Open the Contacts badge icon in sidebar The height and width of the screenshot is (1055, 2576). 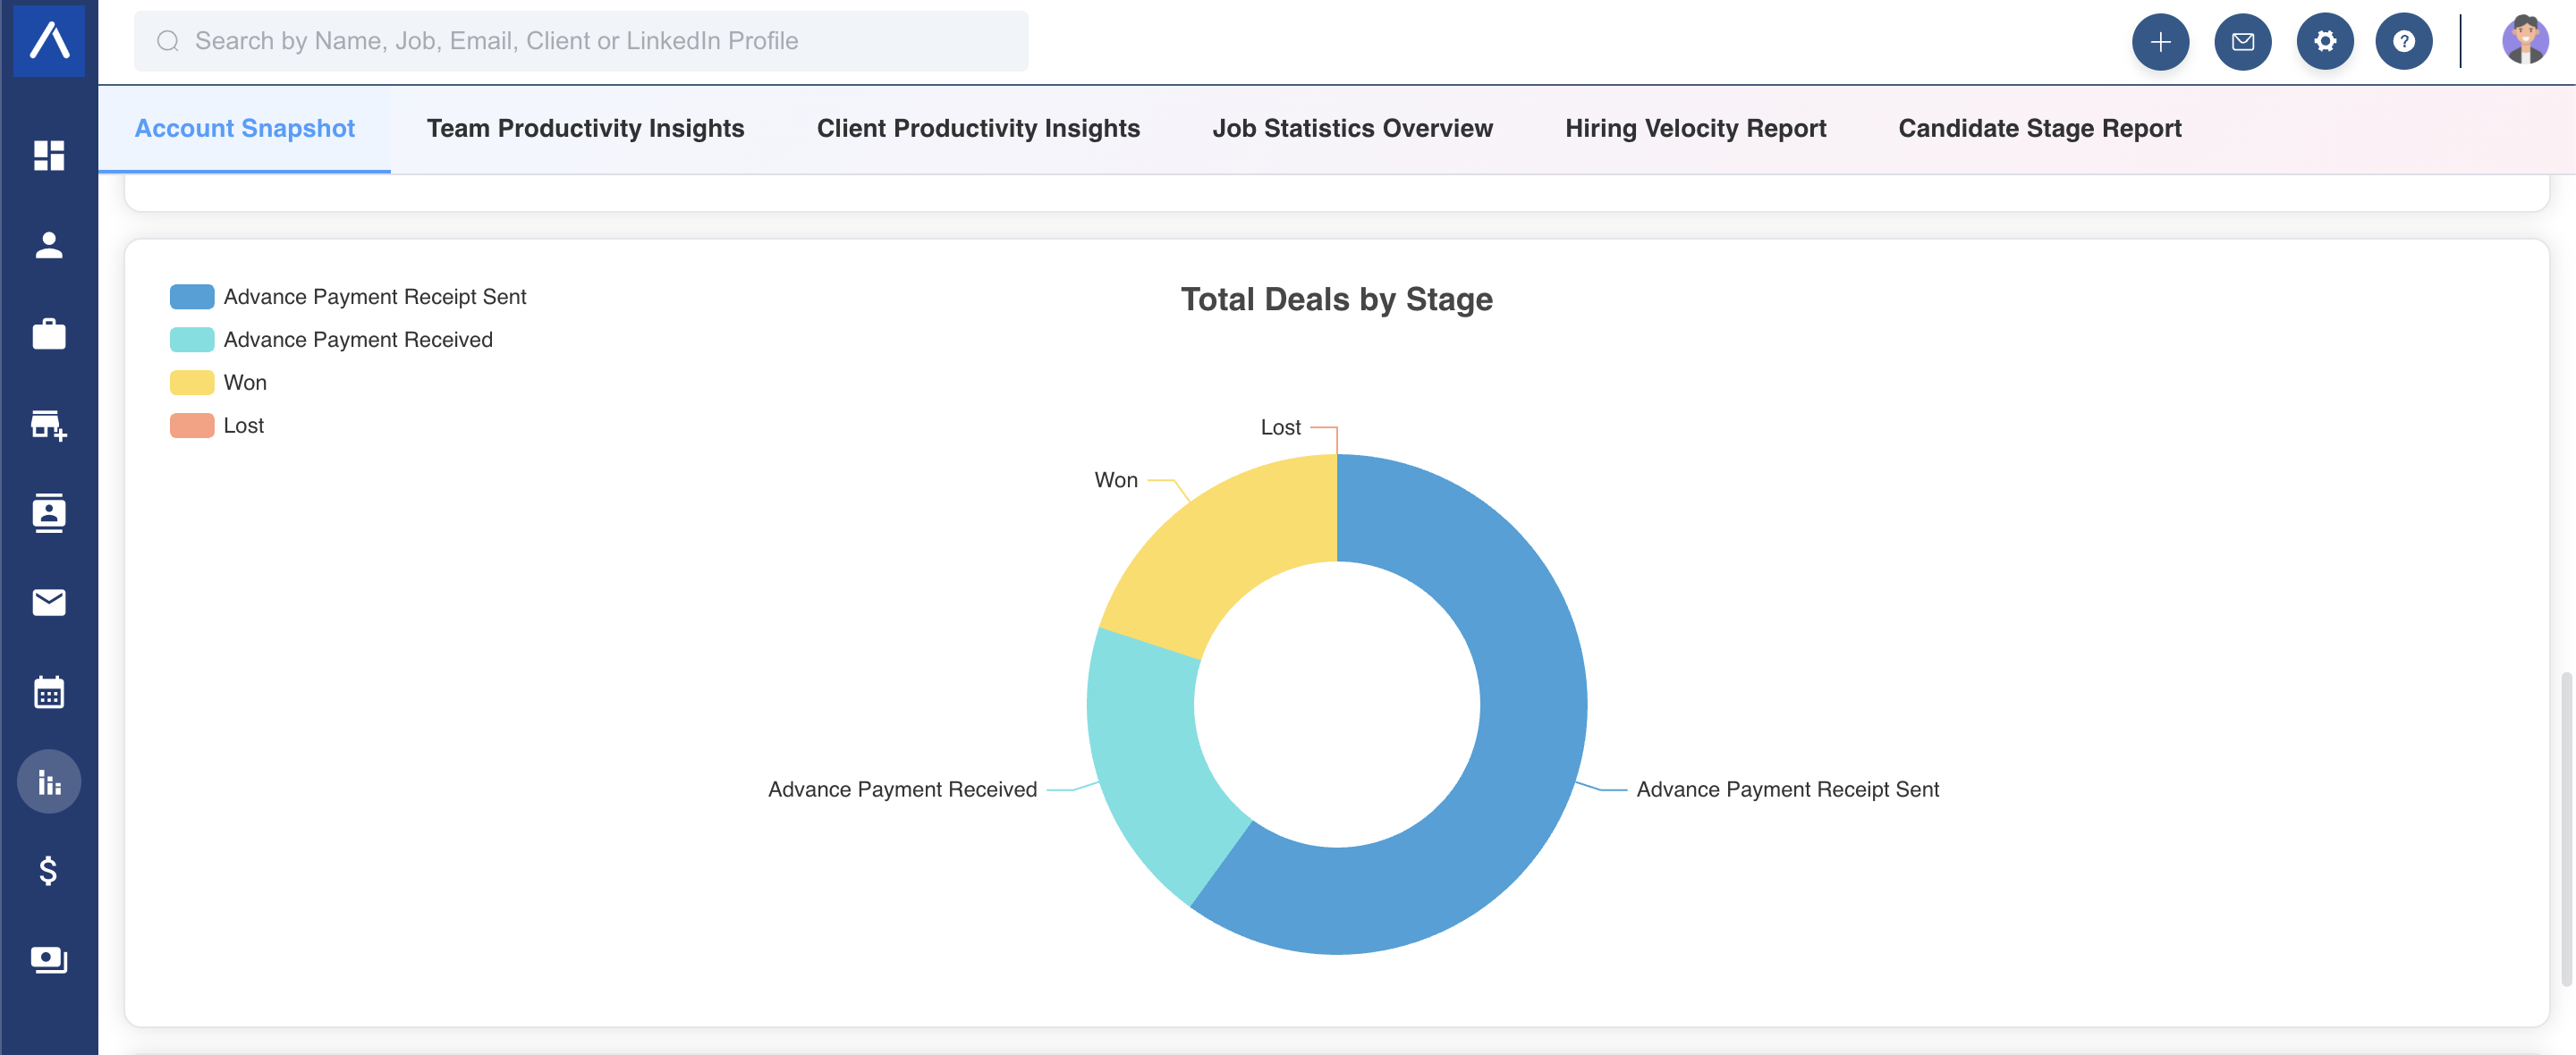[x=48, y=513]
